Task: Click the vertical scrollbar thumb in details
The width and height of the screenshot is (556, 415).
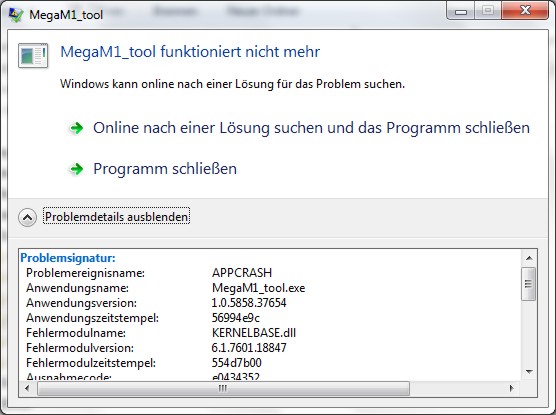Action: pyautogui.click(x=529, y=284)
